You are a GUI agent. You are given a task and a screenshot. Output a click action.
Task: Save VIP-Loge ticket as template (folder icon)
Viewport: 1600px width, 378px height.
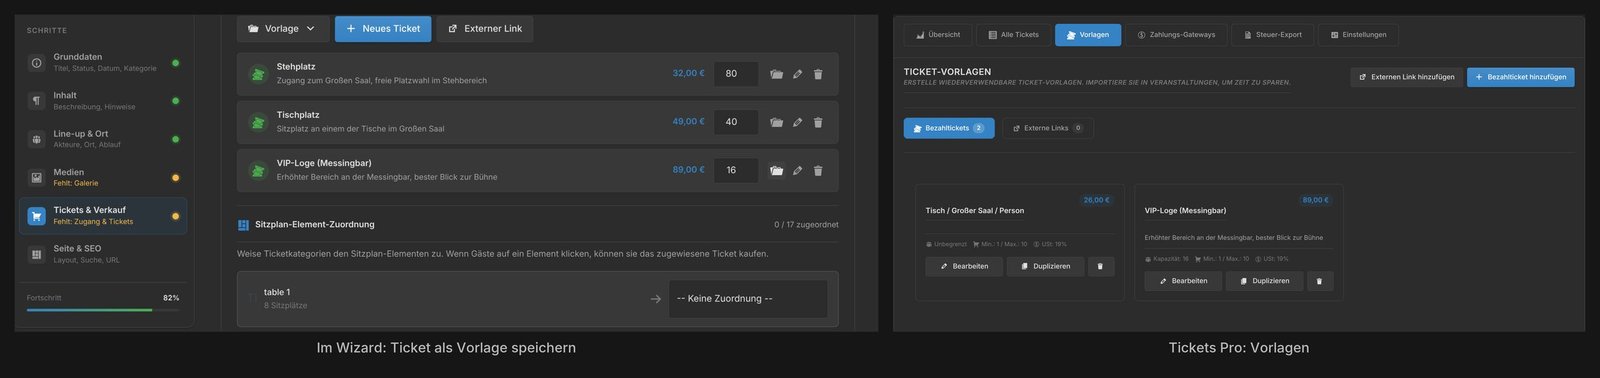coord(776,170)
